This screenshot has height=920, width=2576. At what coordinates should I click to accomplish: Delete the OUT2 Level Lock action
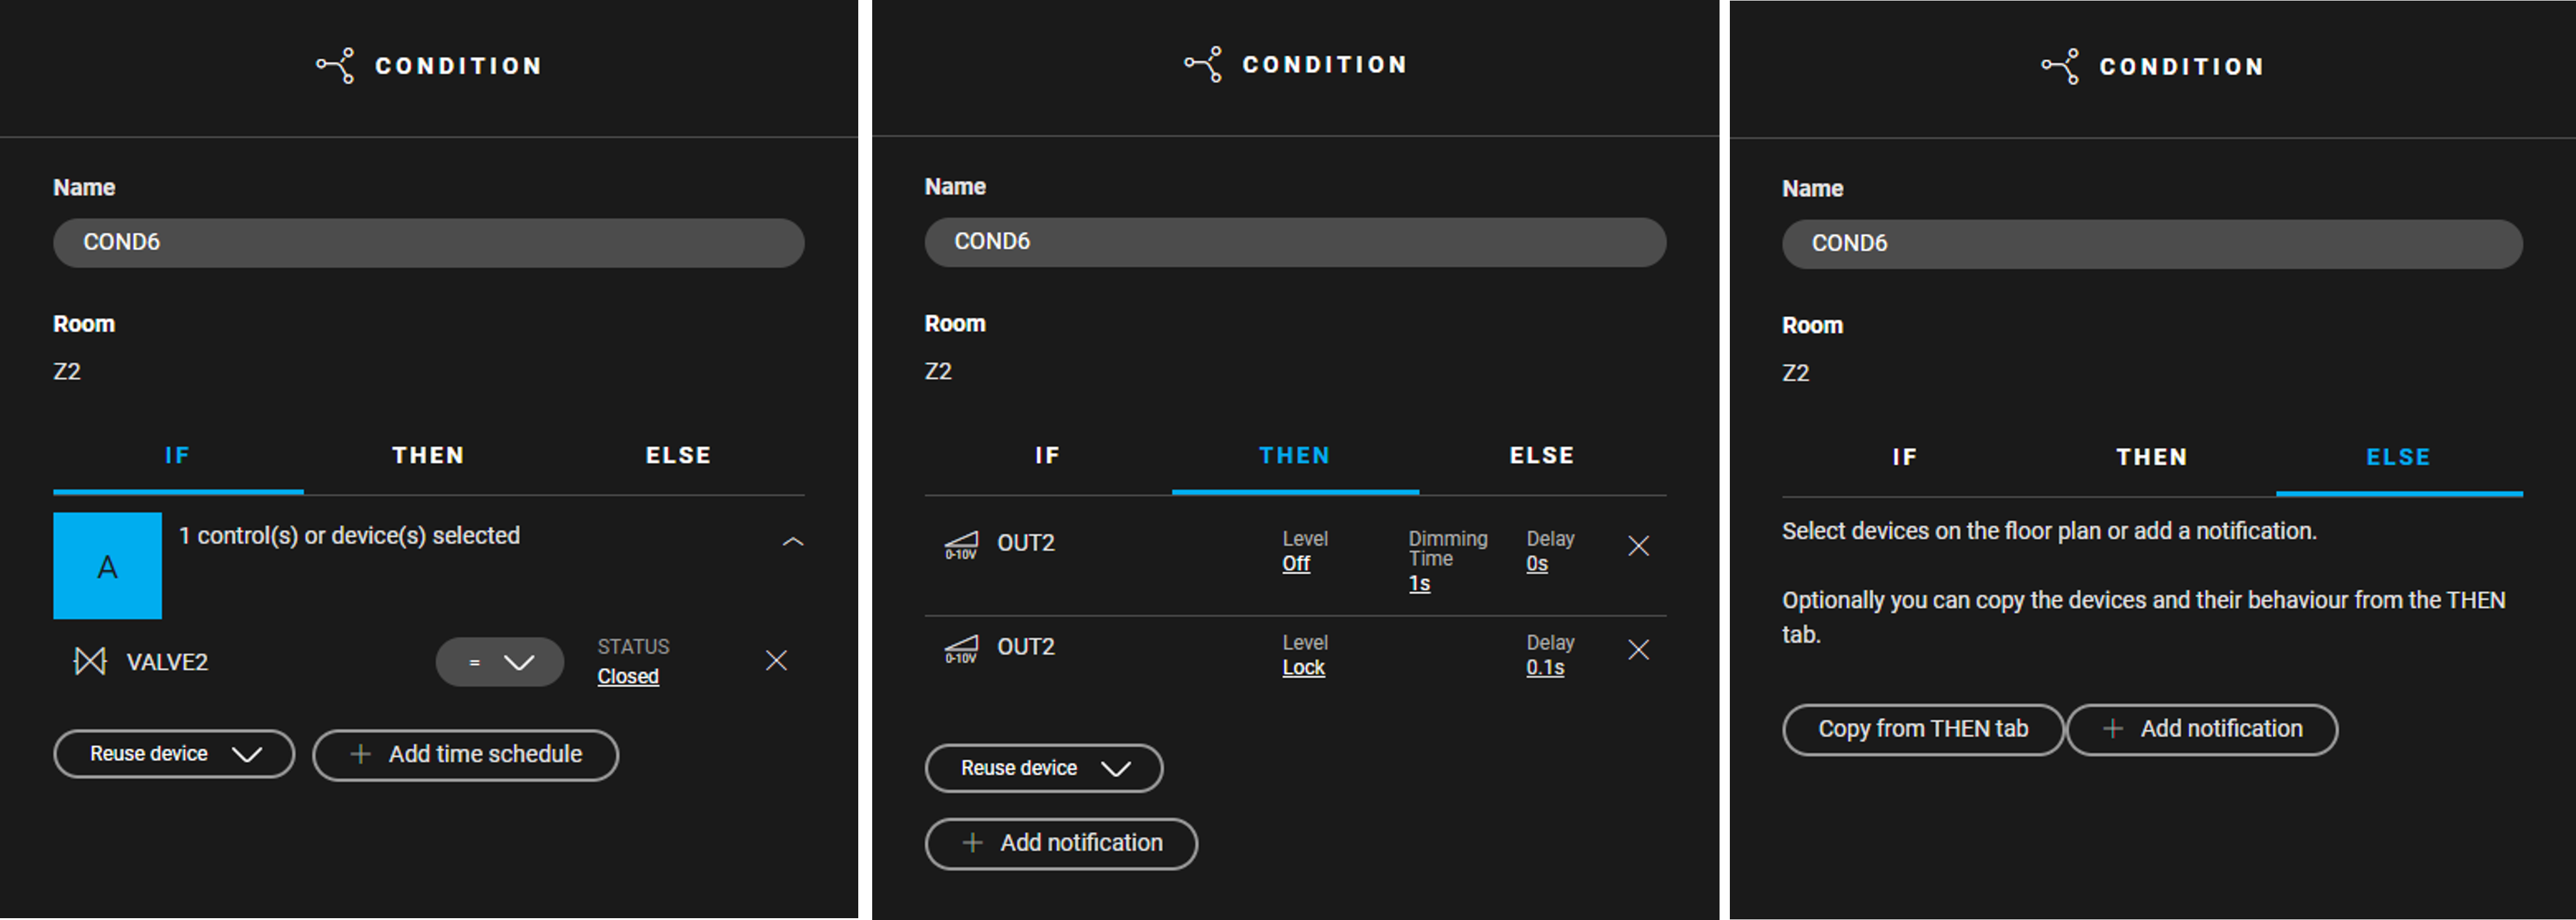[1638, 650]
